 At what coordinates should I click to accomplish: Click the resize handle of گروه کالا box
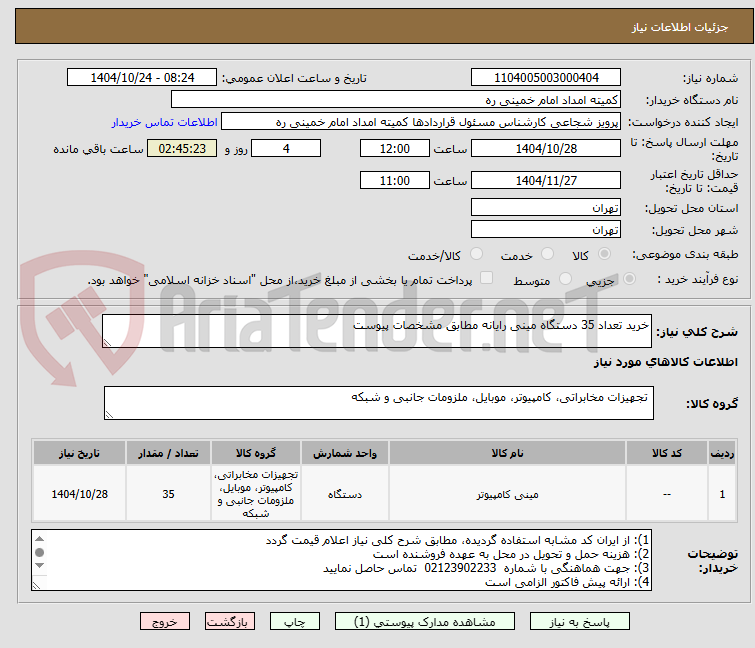(x=109, y=415)
